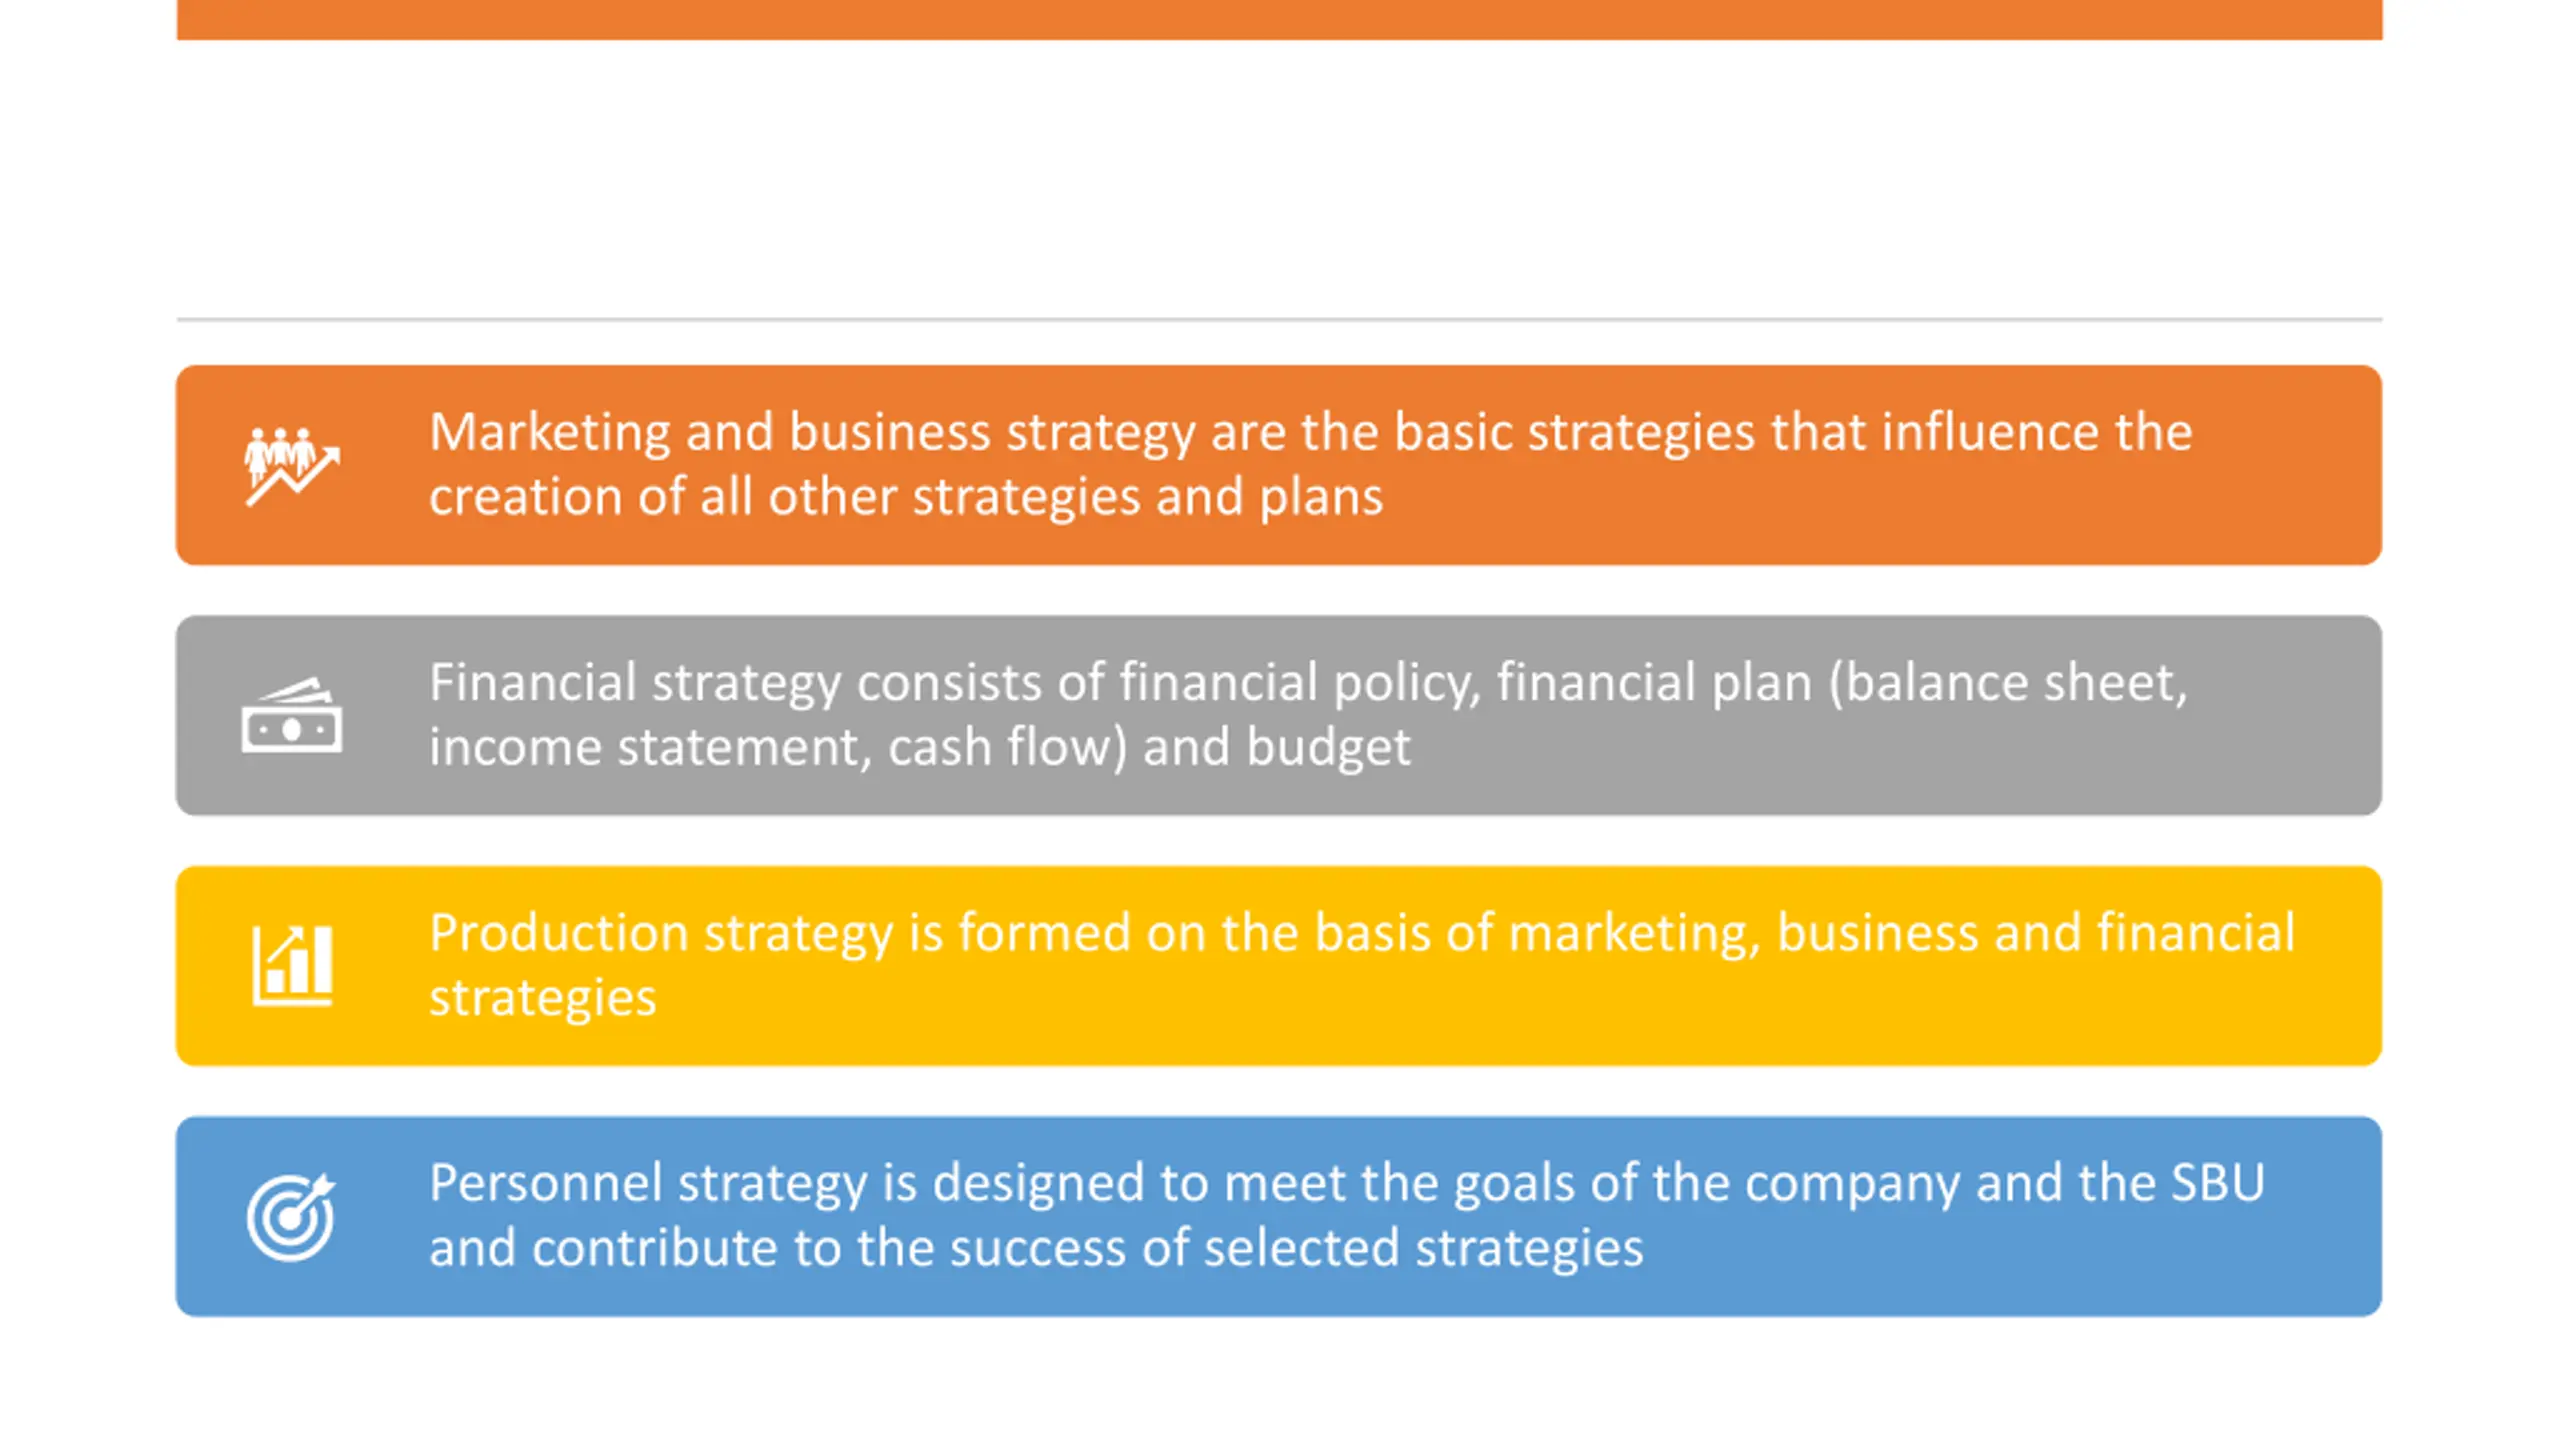Click the words "Personnel strategy" in blue box
Screen dimensions: 2560x1440
click(x=648, y=1183)
